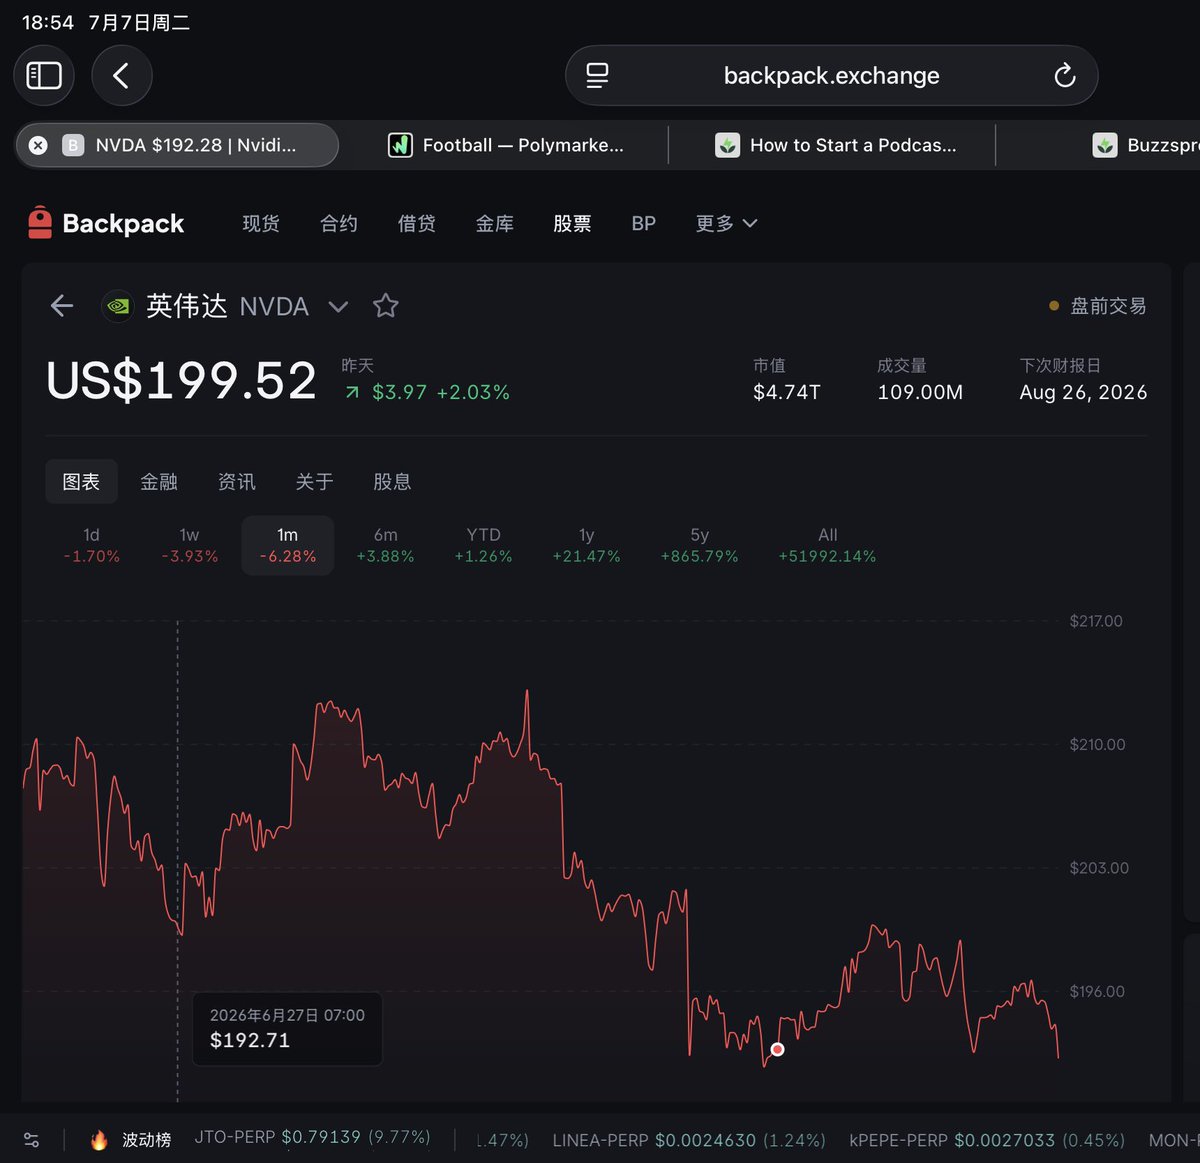
Task: Switch to the 关于 about tab
Action: coord(314,482)
